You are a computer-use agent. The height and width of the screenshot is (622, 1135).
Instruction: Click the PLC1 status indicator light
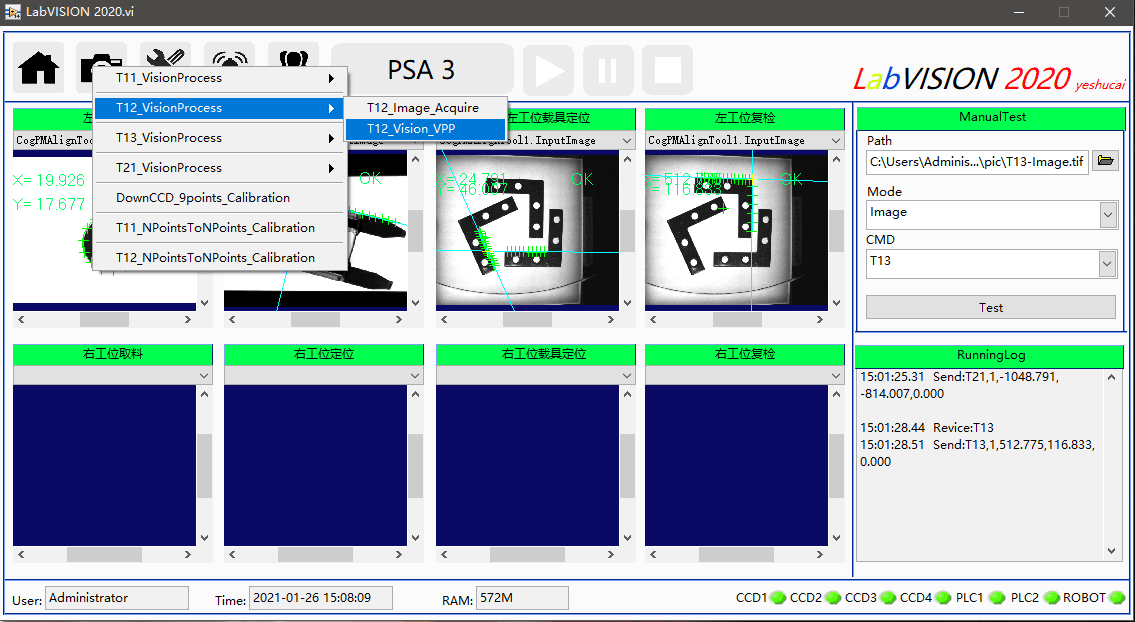coord(996,597)
